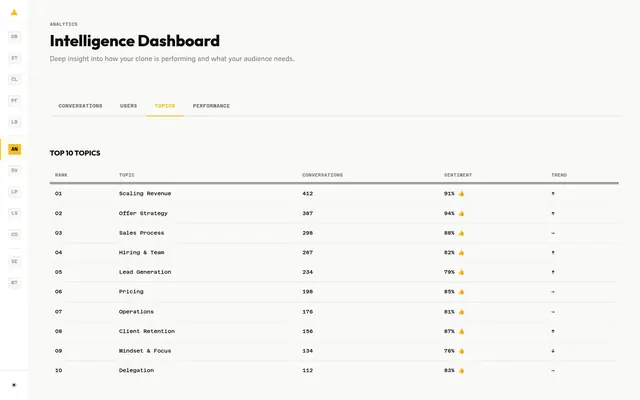Open the RV sidebar icon
640x400 pixels.
tap(14, 170)
